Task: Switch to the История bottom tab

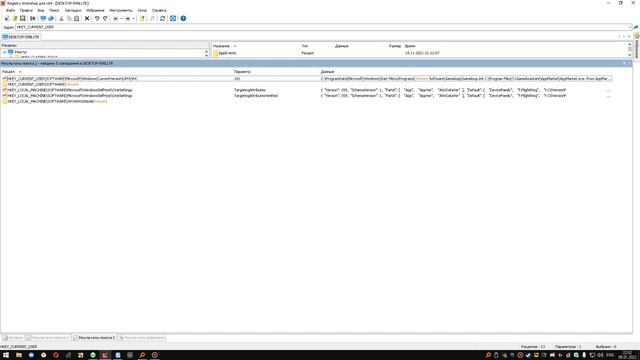Action: pos(13,338)
